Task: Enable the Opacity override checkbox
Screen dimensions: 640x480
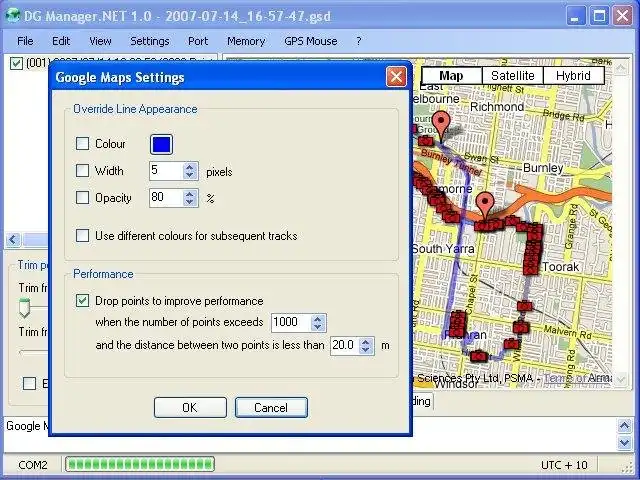Action: (82, 198)
